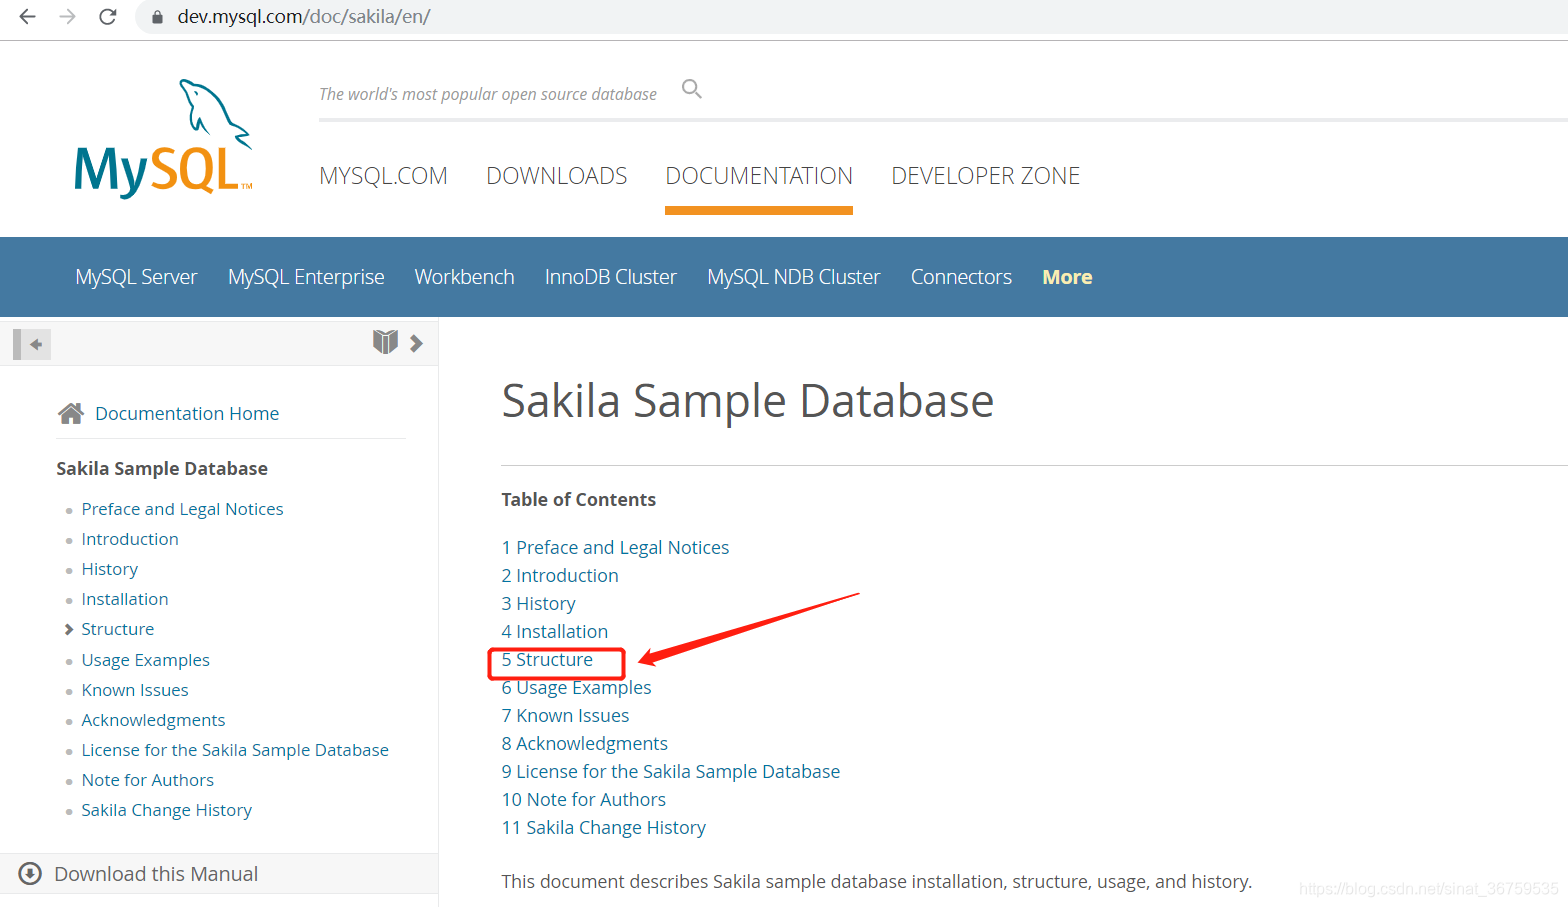Viewport: 1568px width, 907px height.
Task: Expand Structure chevron in sidebar
Action: point(69,629)
